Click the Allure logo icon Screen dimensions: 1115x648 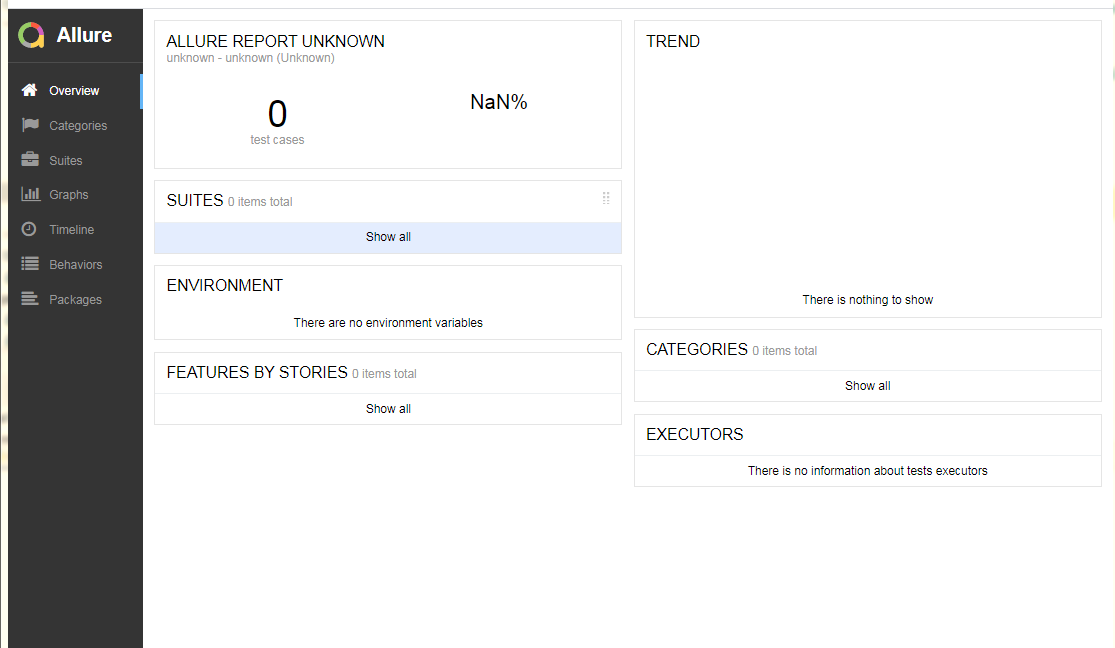(x=31, y=35)
